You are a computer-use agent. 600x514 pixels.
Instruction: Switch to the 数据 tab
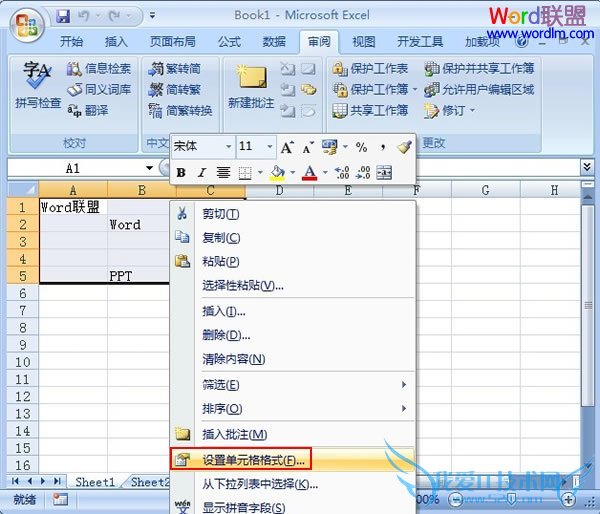coord(274,41)
